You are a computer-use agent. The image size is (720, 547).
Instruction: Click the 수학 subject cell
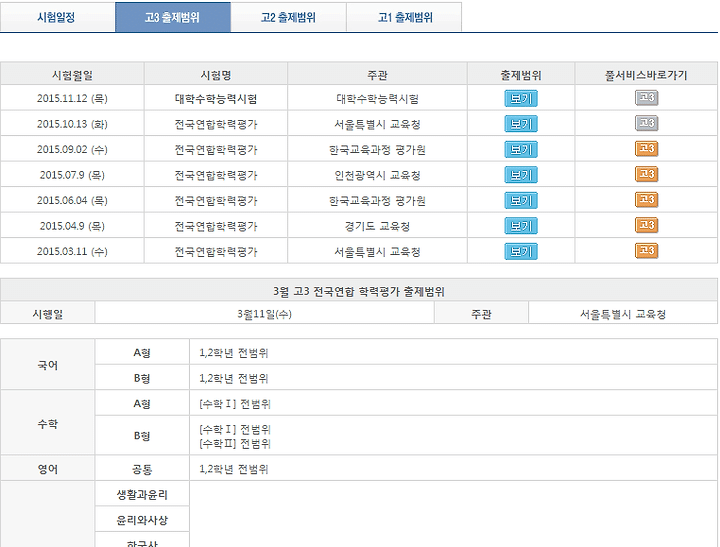click(x=48, y=423)
